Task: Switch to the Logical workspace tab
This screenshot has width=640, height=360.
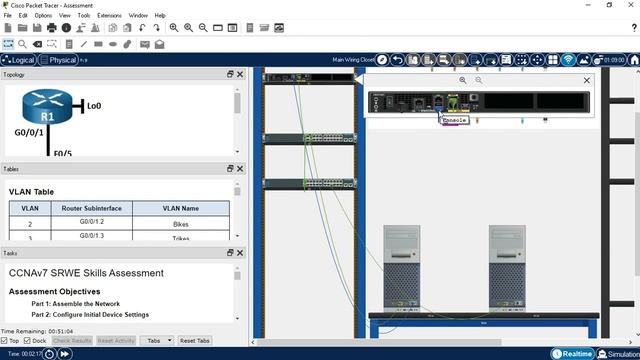Action: coord(18,60)
